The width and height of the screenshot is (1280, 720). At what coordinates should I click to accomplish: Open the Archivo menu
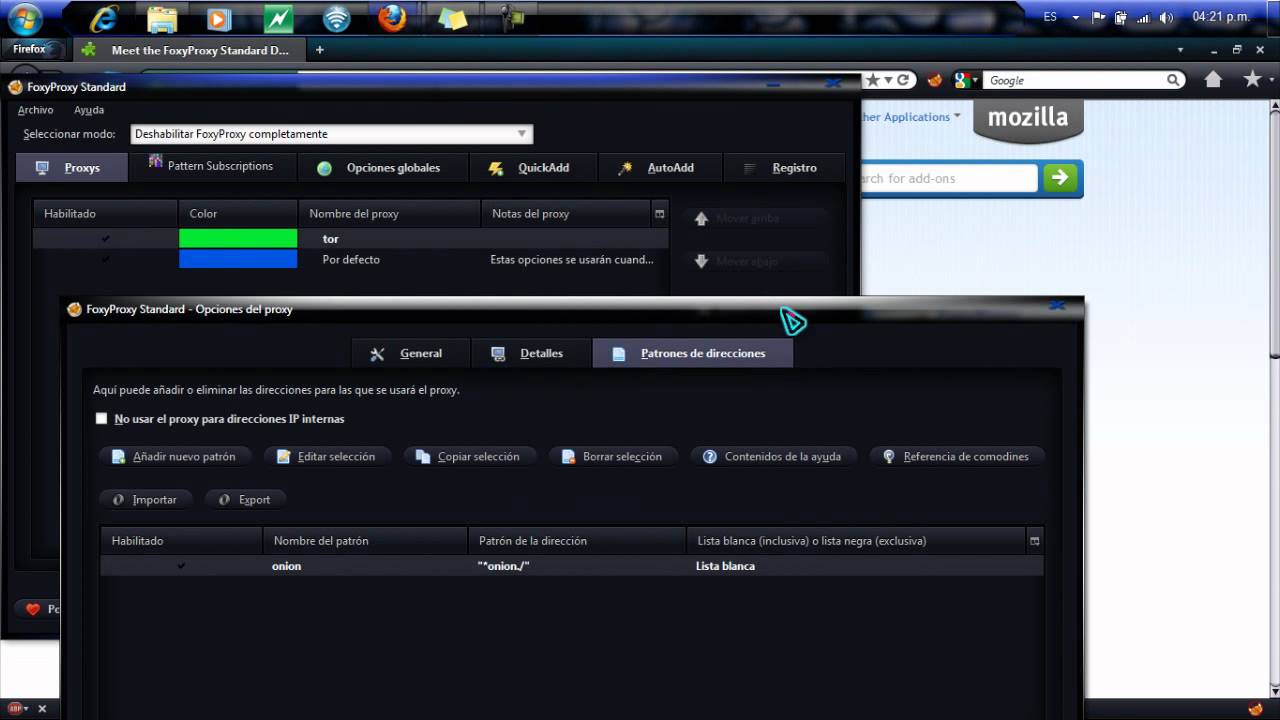point(36,110)
